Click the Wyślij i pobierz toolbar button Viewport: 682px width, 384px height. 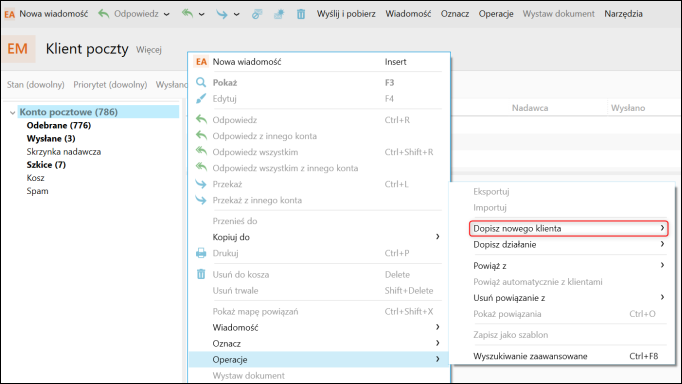(346, 14)
